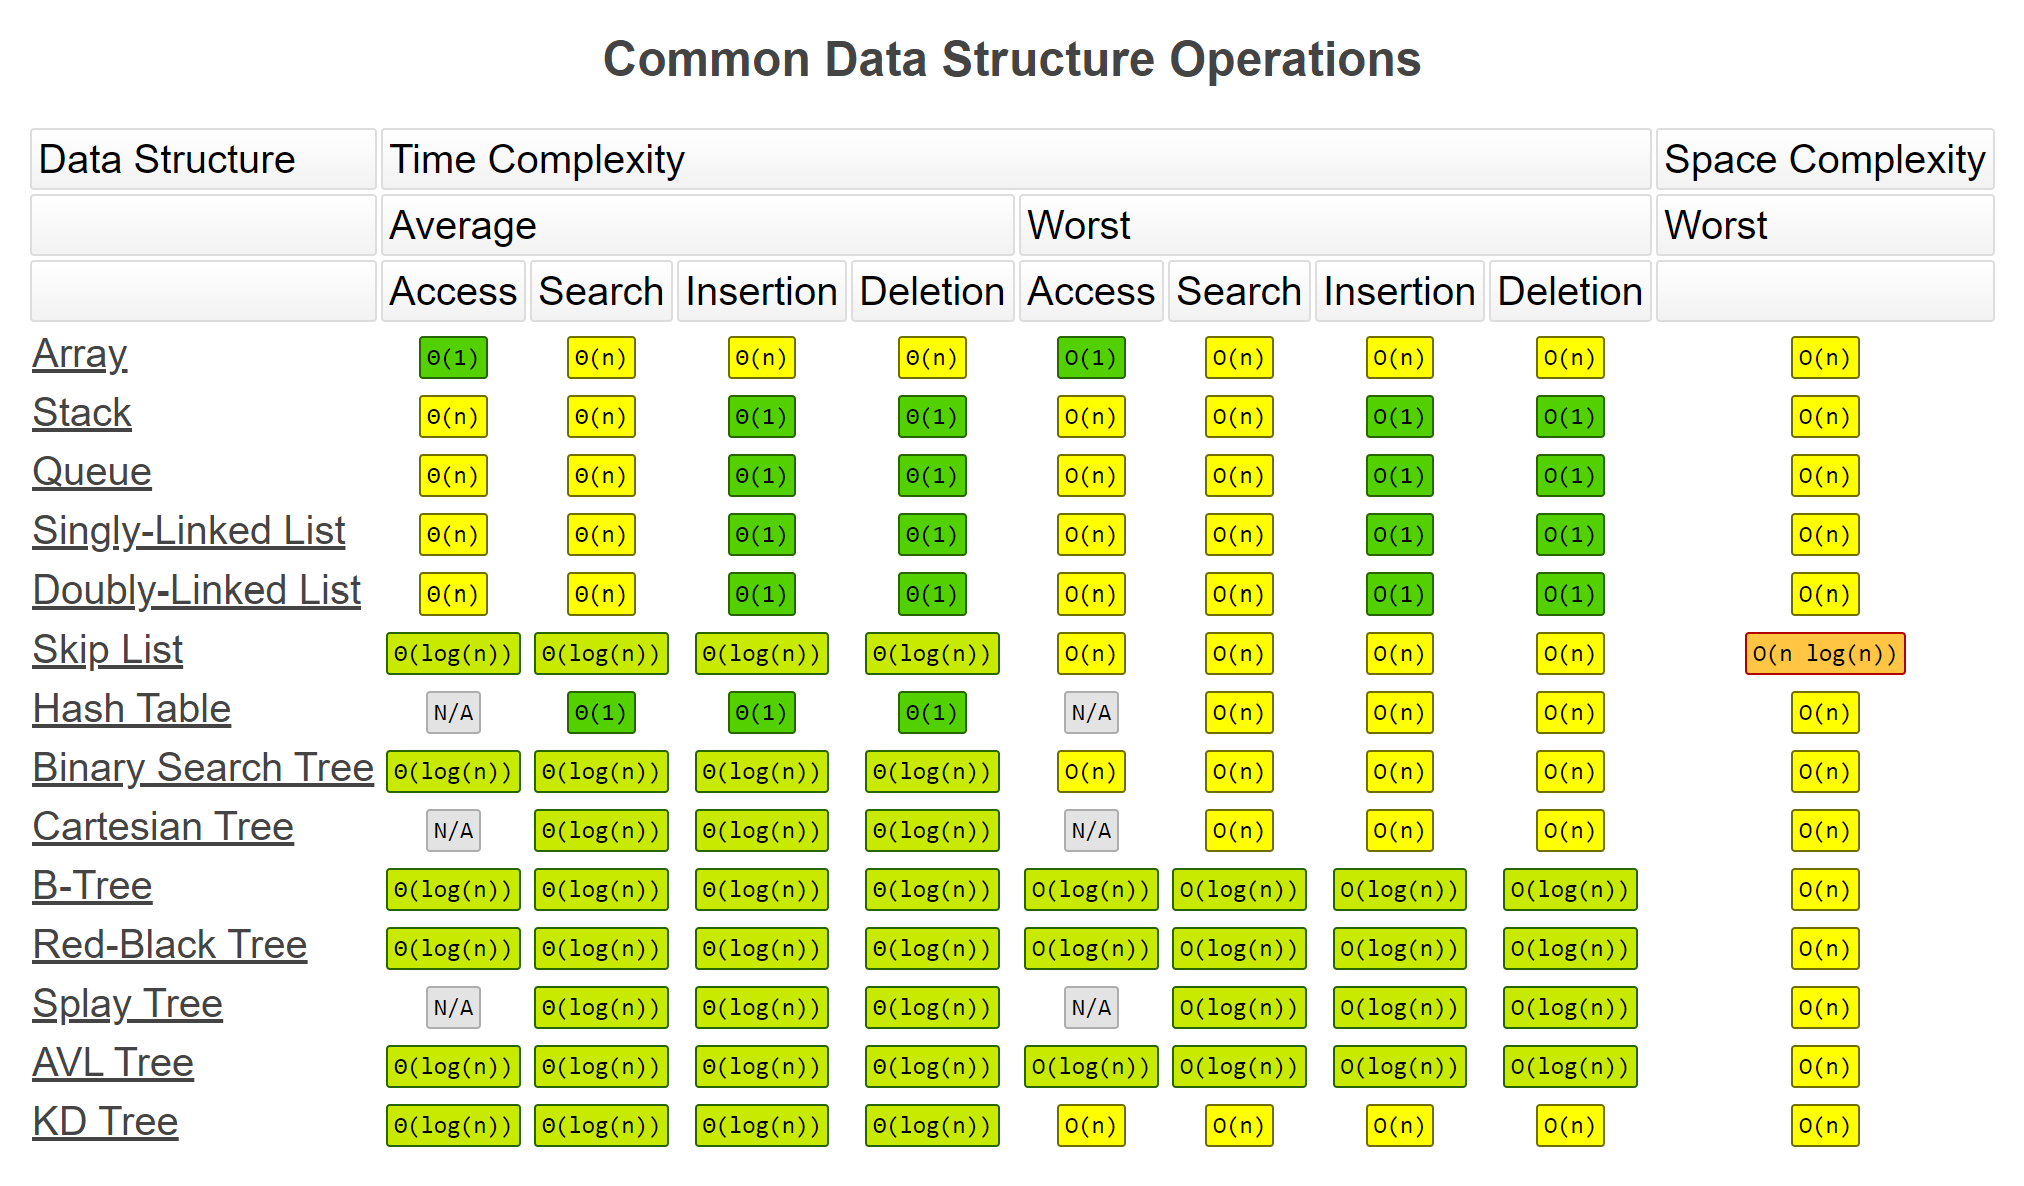The image size is (2024, 1186).
Task: Go to the KD Tree link
Action: (105, 1122)
